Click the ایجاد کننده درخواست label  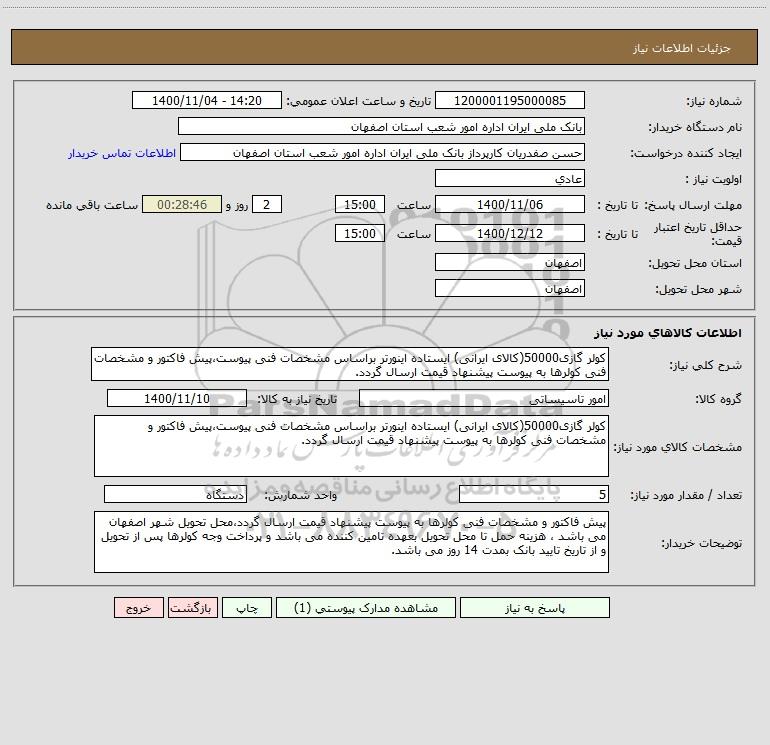[x=686, y=153]
